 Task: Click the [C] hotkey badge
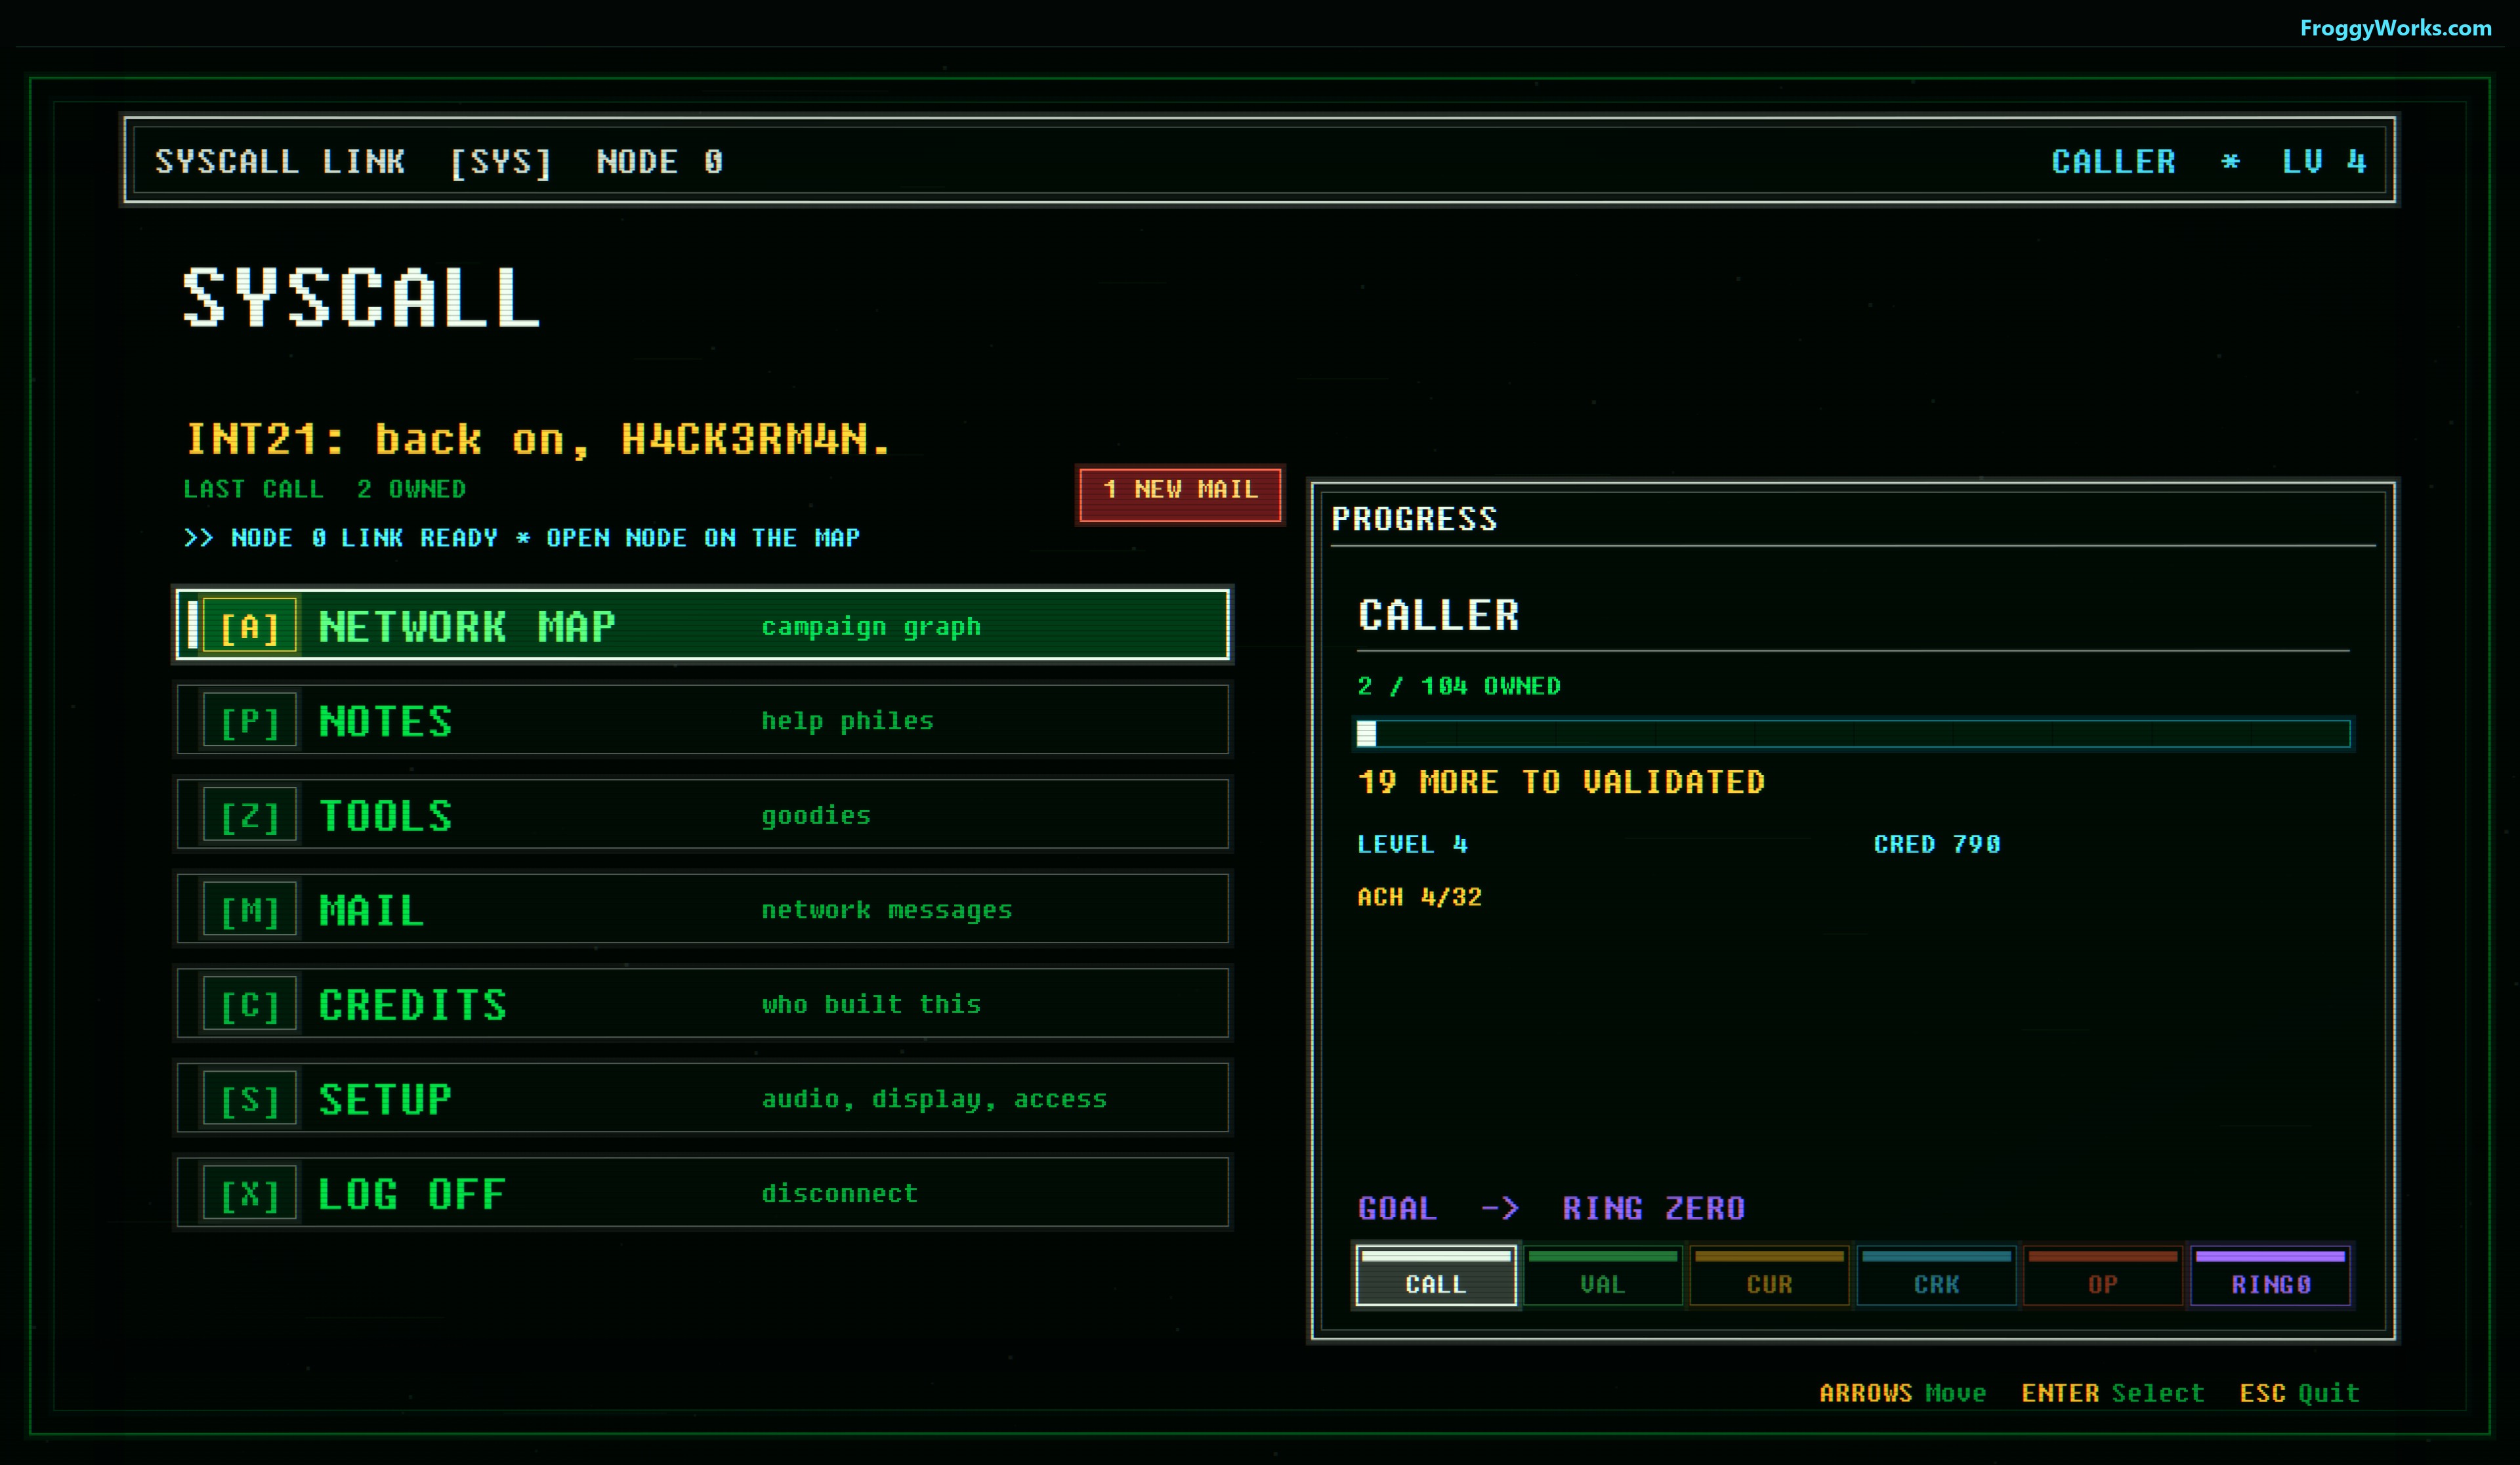(x=249, y=1004)
